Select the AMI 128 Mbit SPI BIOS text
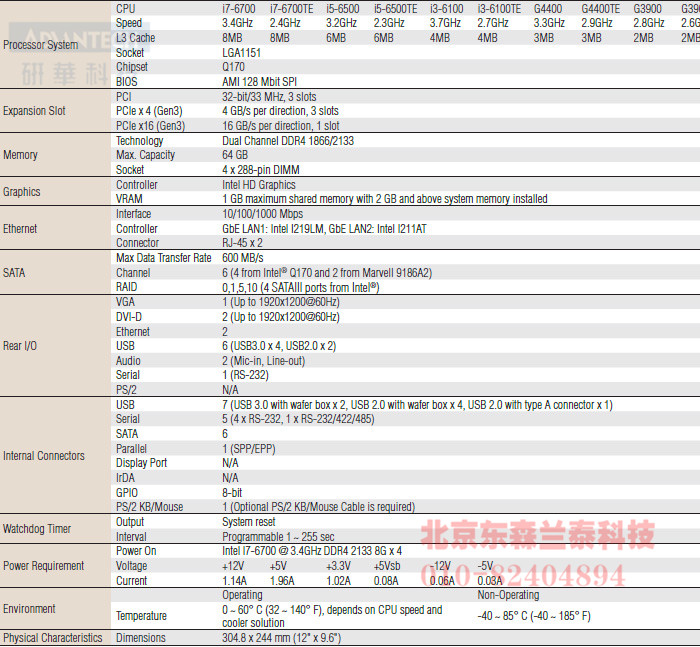The image size is (700, 647). tap(259, 82)
